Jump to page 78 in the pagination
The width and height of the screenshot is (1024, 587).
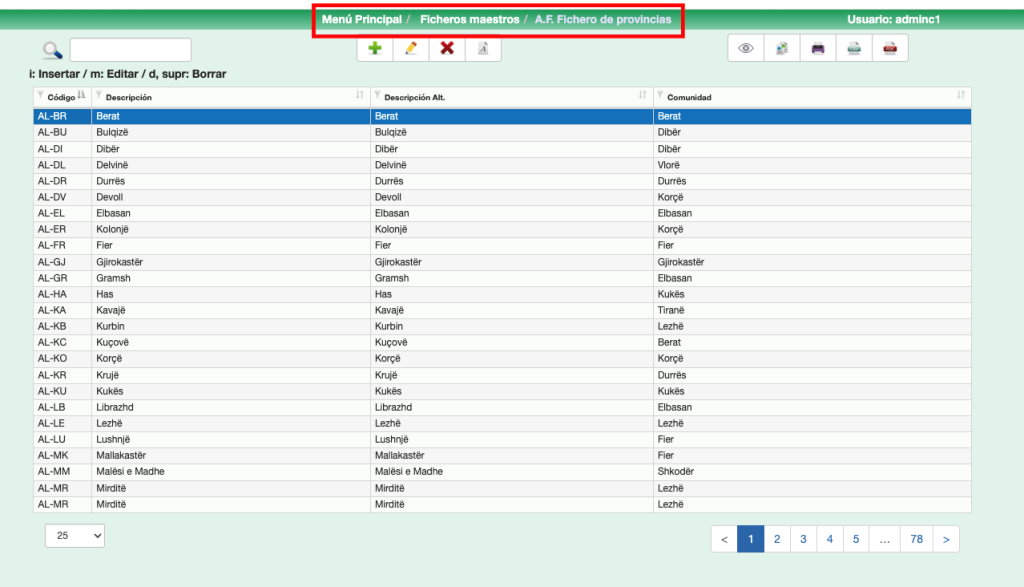(916, 539)
